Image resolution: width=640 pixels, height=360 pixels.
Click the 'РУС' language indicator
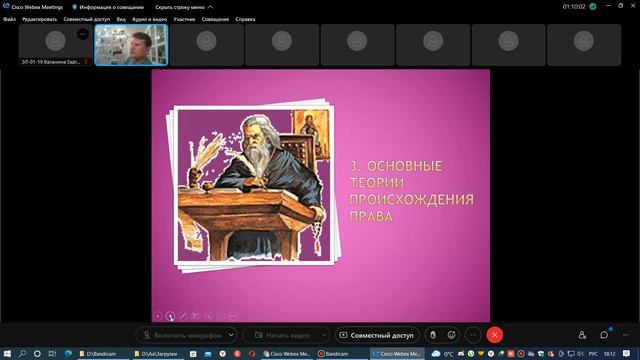pyautogui.click(x=593, y=354)
